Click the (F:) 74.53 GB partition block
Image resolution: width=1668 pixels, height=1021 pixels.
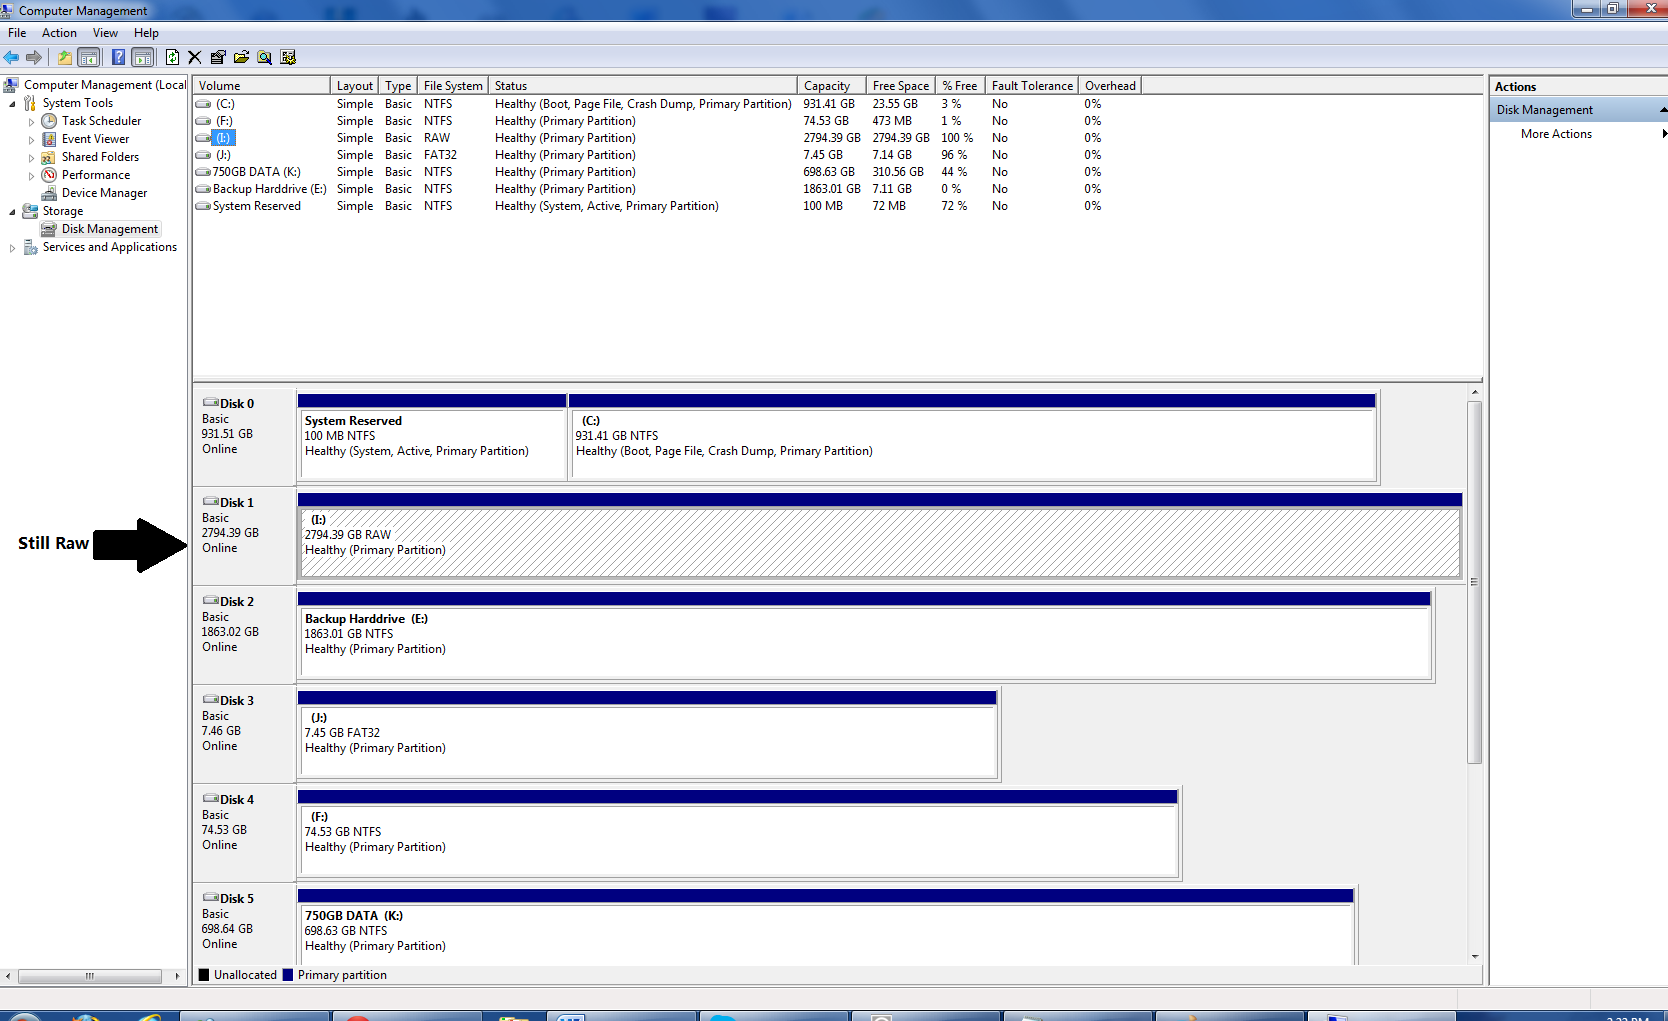click(737, 833)
